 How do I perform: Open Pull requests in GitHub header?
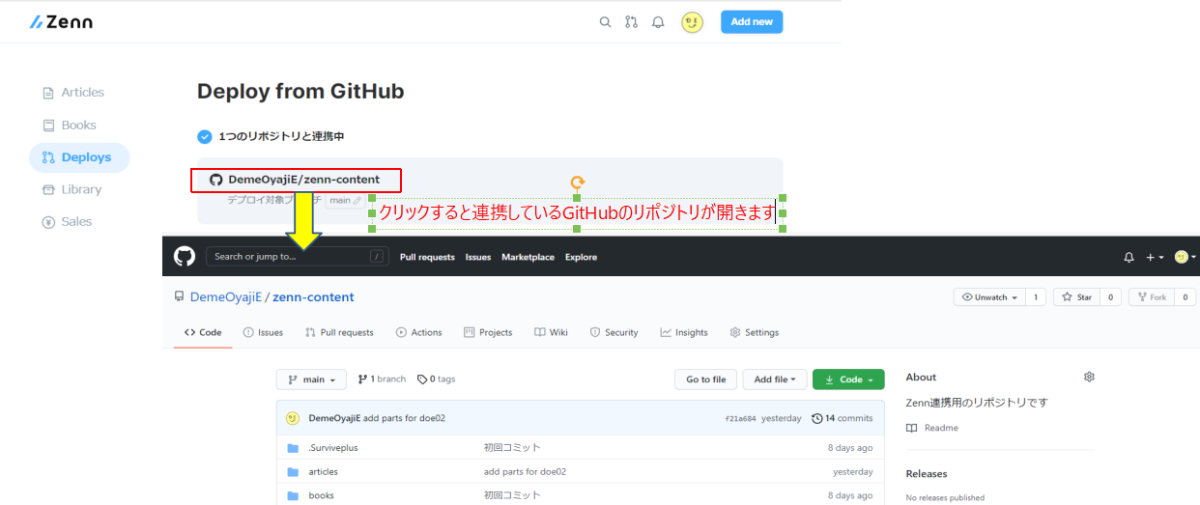tap(427, 257)
